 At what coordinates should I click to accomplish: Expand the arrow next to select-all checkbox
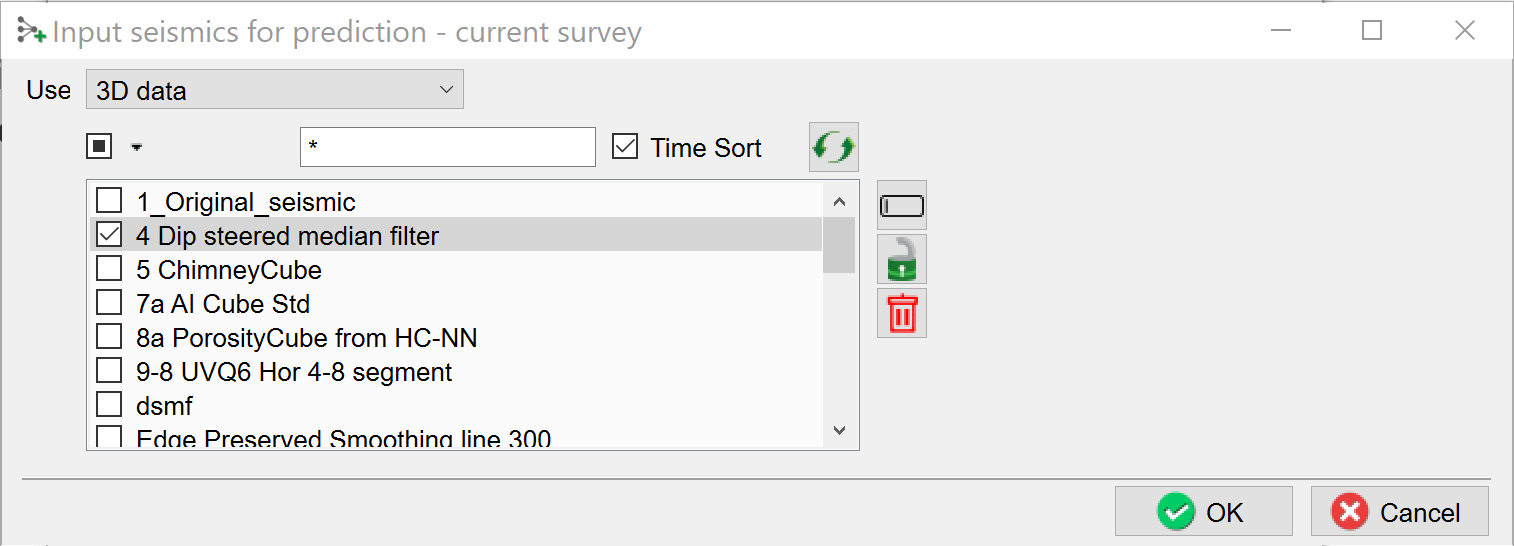[137, 148]
